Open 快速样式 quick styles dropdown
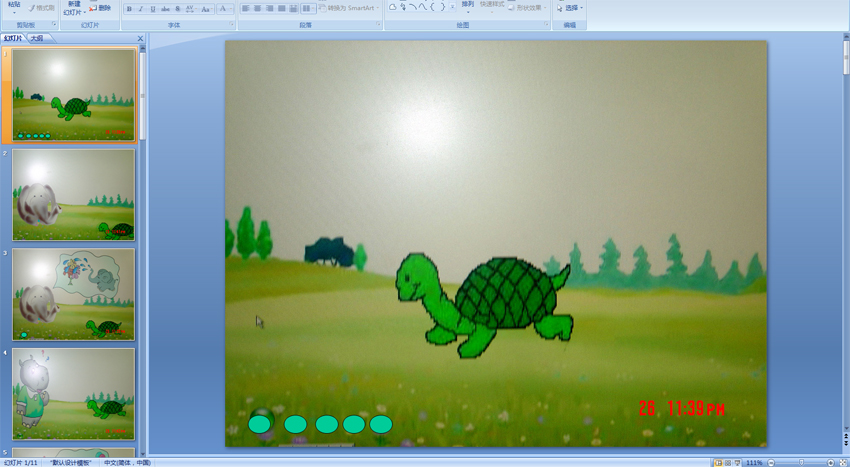The height and width of the screenshot is (467, 850). [492, 6]
